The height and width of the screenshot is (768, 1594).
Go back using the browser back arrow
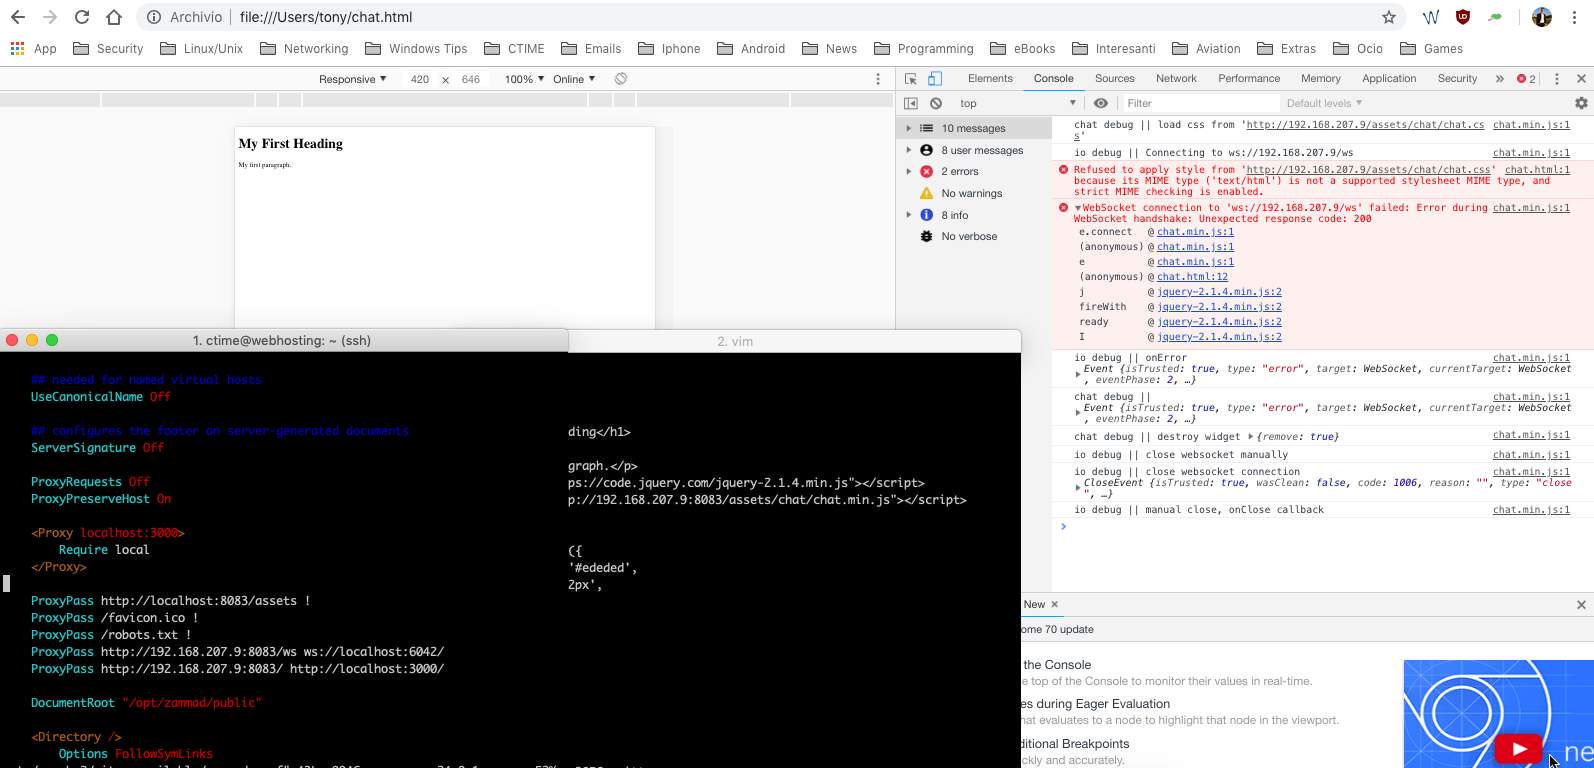(18, 17)
